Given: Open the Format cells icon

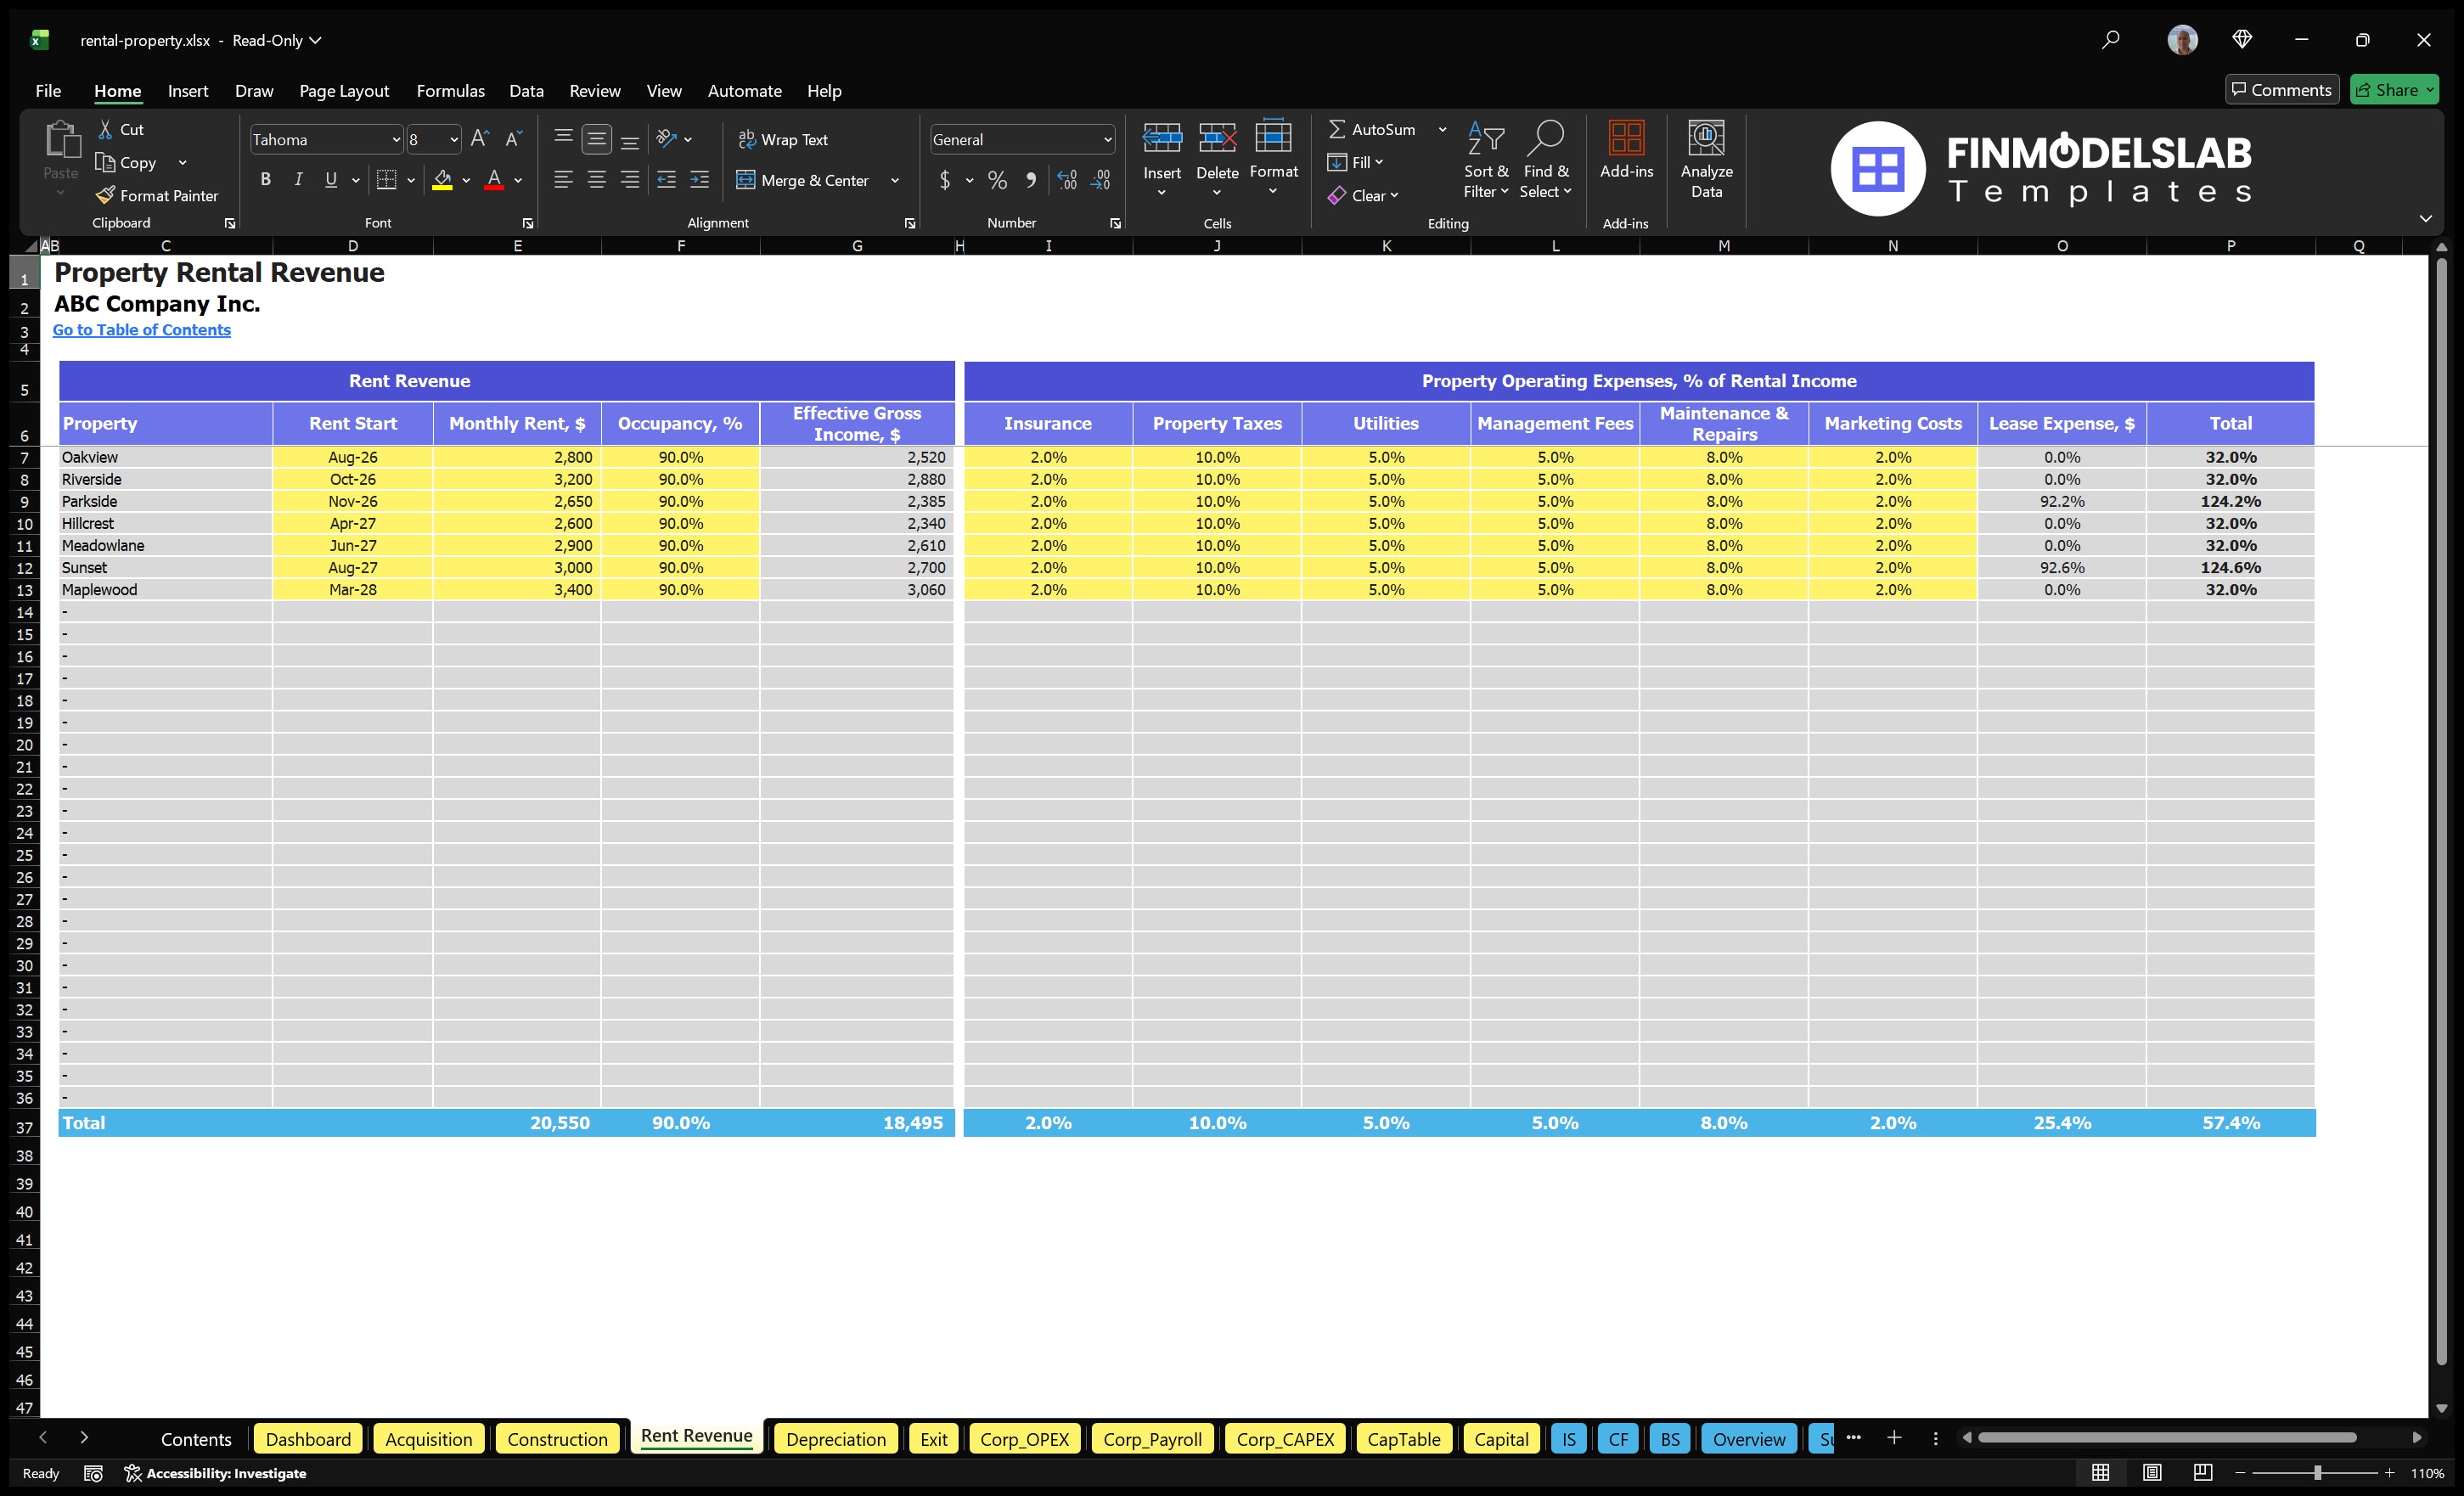Looking at the screenshot, I should (1273, 137).
